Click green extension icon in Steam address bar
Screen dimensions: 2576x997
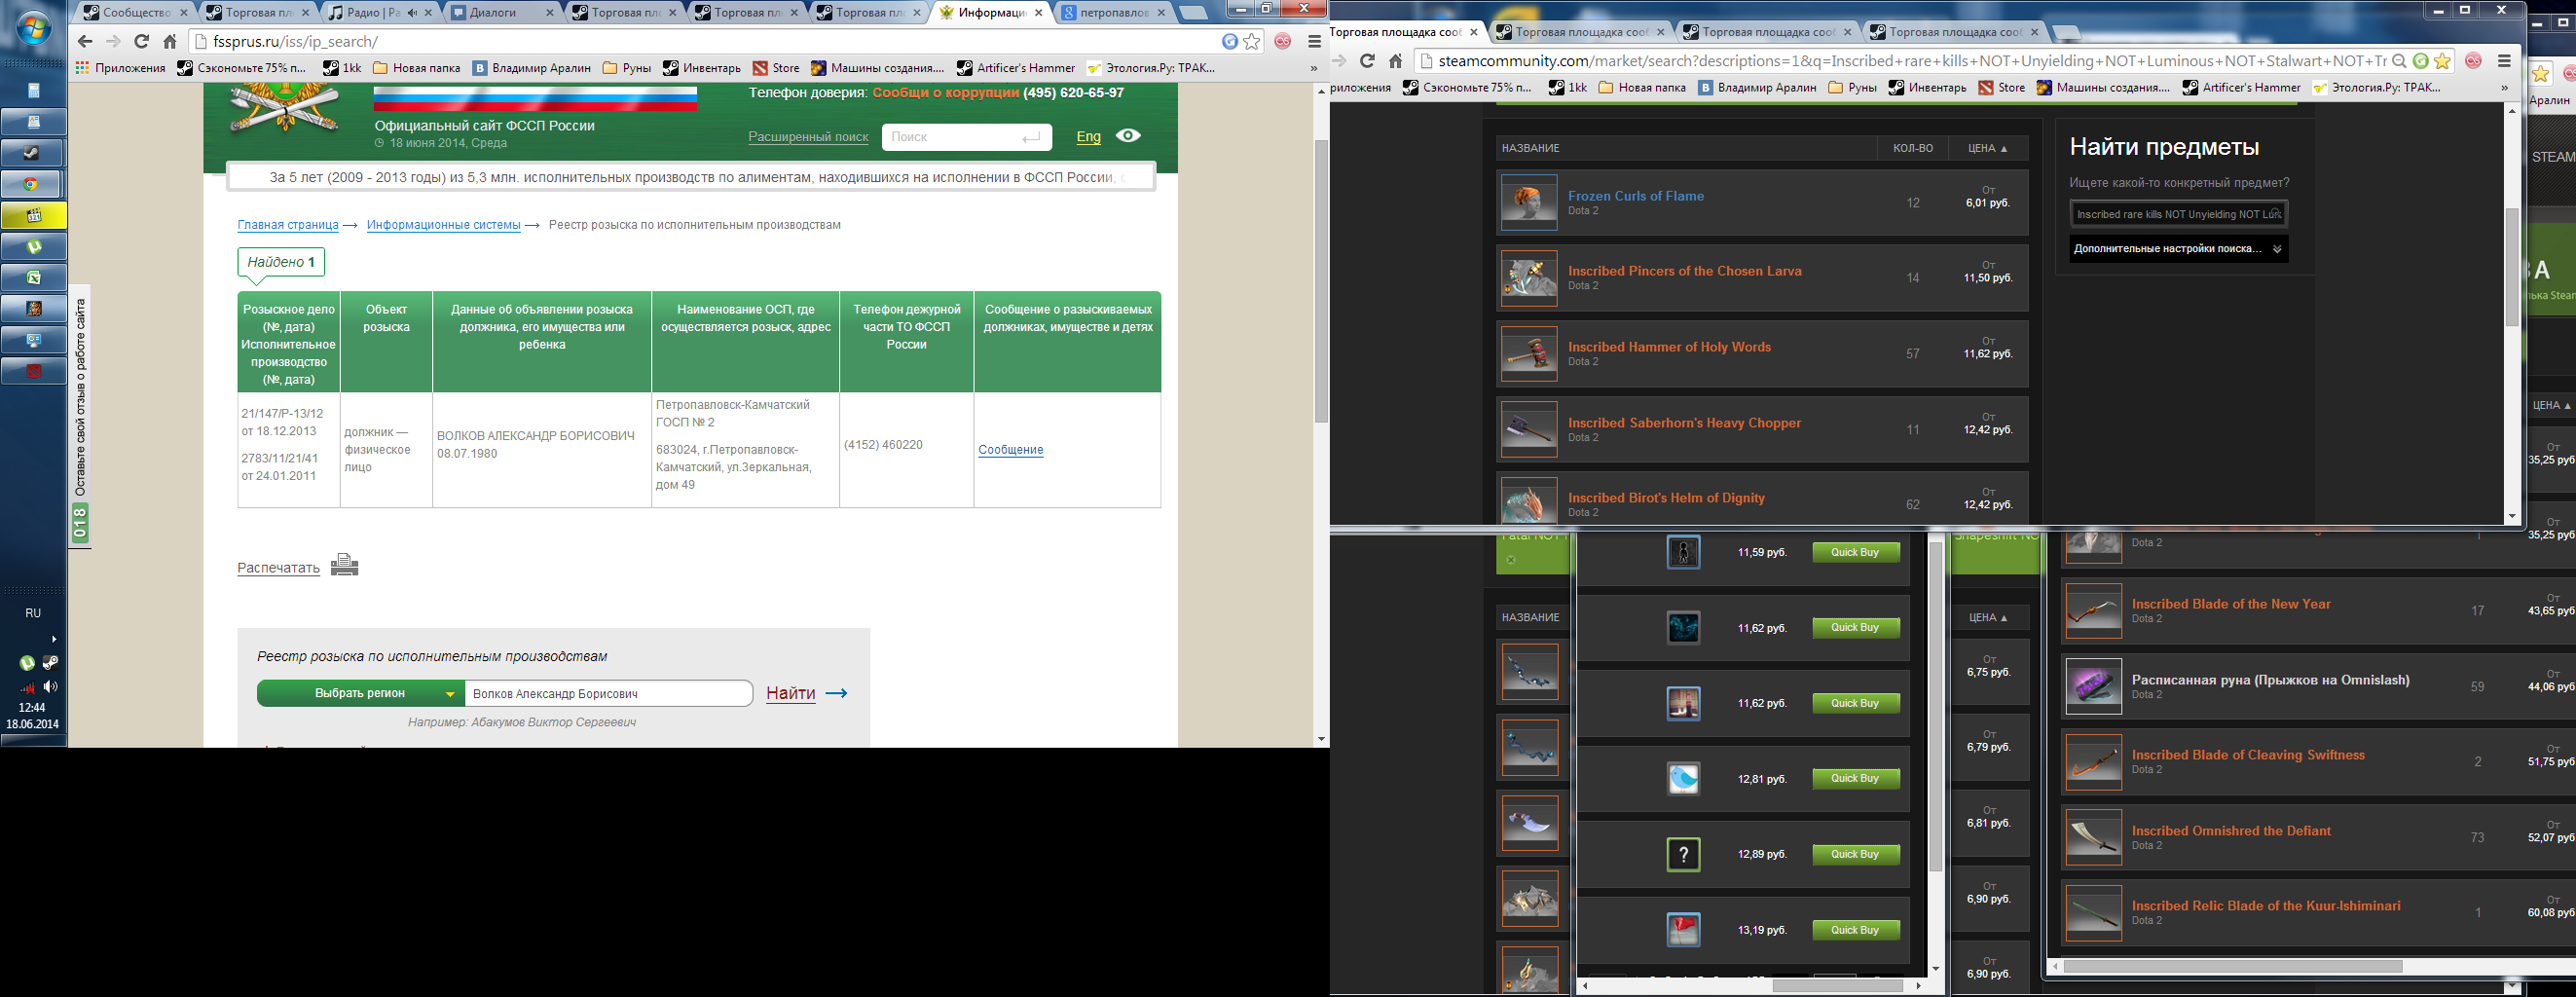click(2420, 61)
